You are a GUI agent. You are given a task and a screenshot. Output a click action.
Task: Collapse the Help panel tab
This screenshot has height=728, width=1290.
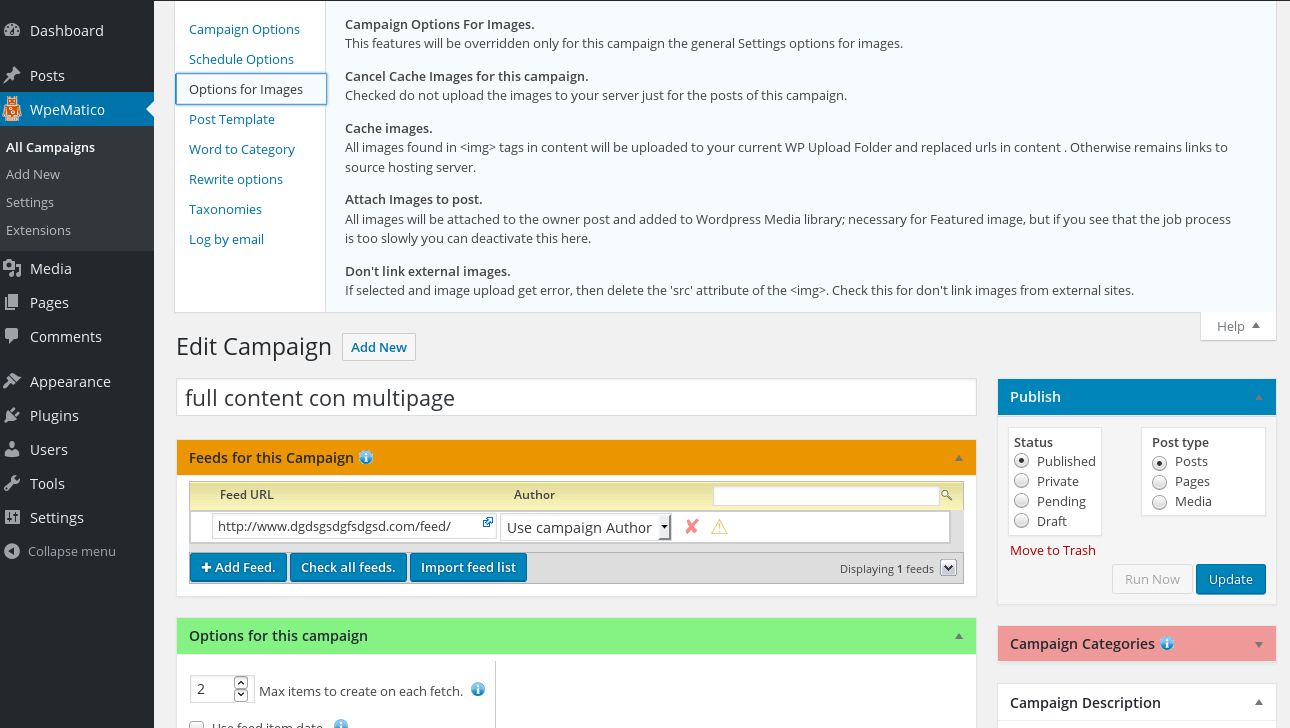(x=1238, y=326)
